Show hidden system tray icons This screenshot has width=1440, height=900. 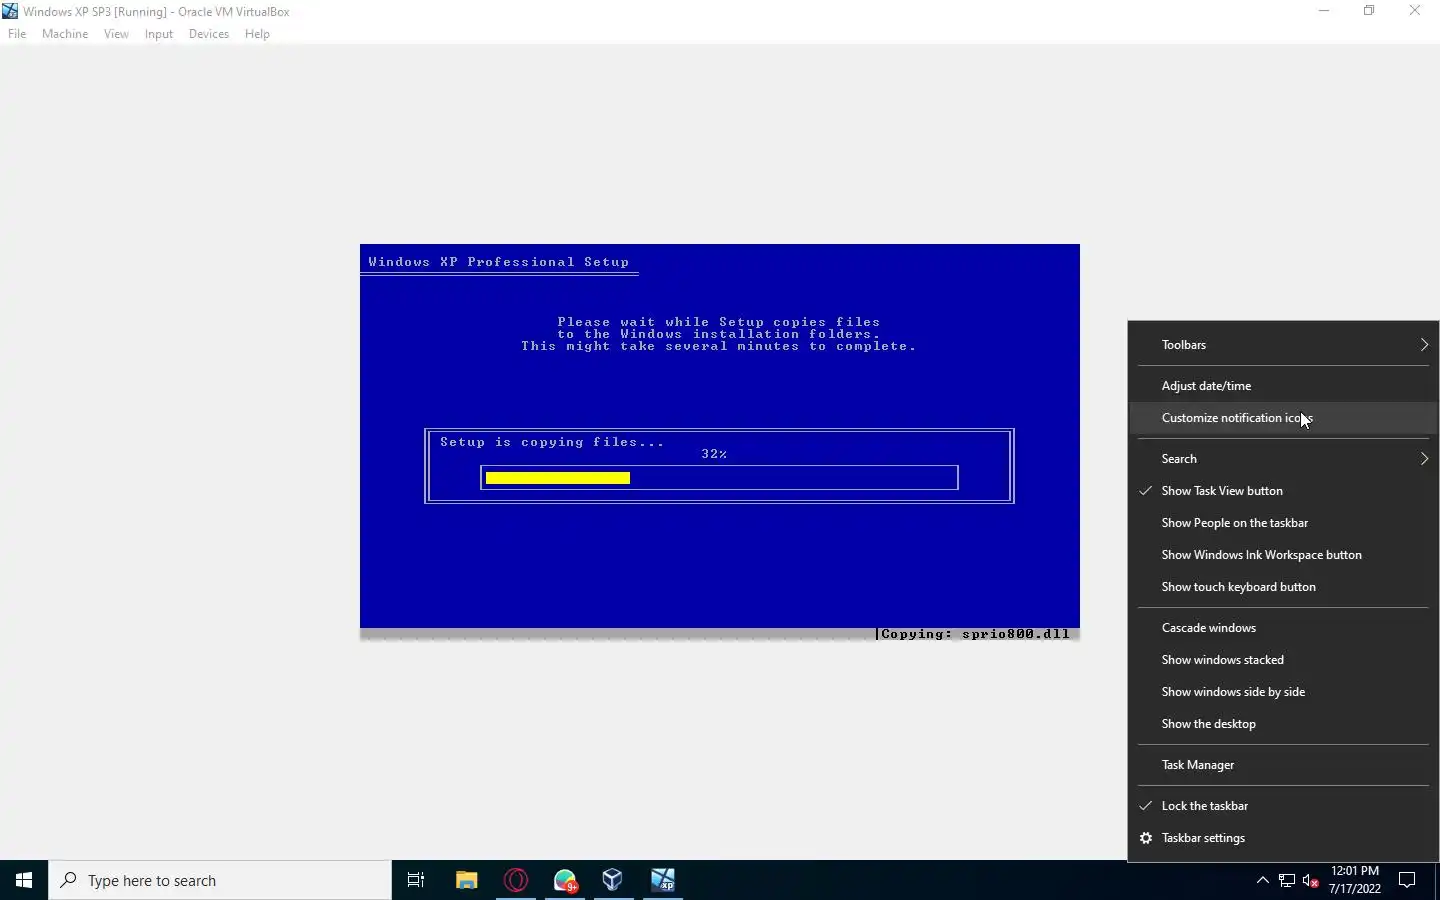(1262, 880)
